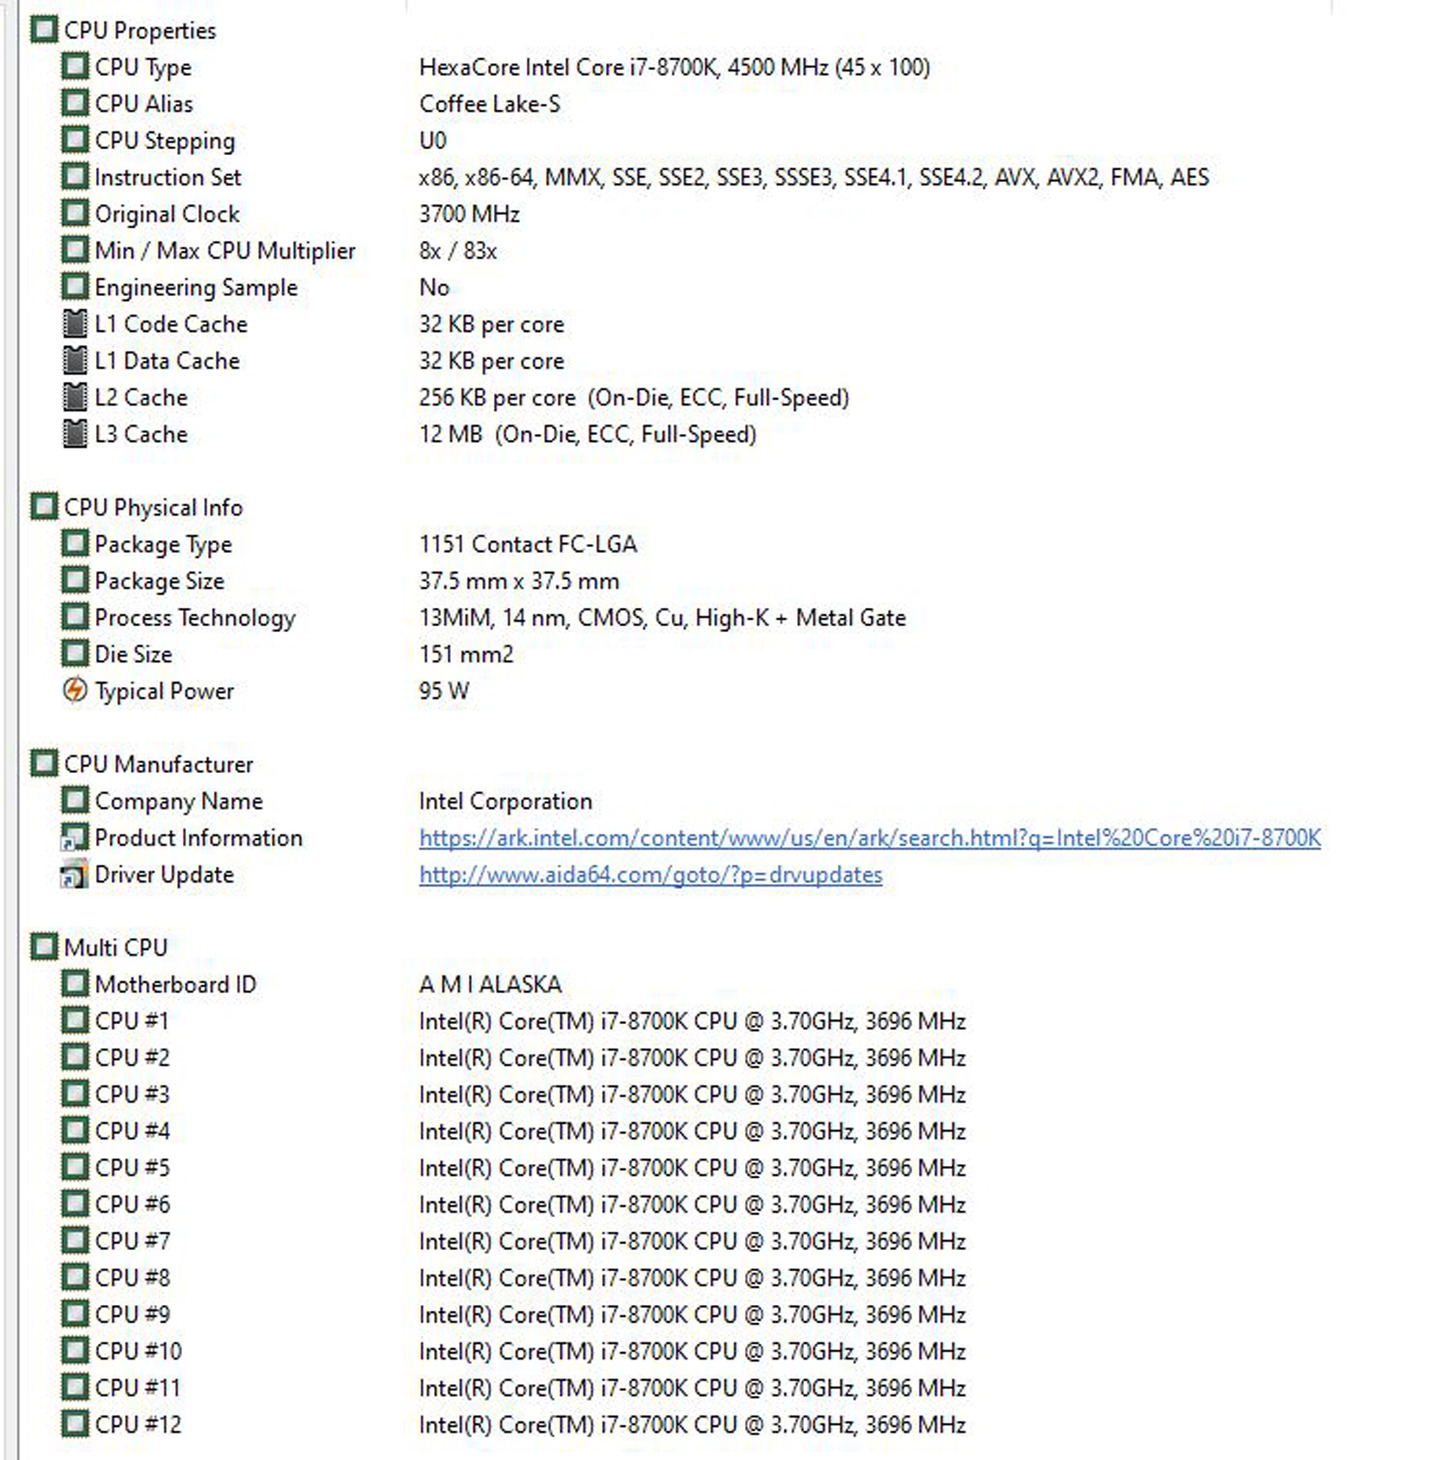The width and height of the screenshot is (1437, 1460).
Task: Select the U0 stepping value
Action: click(433, 140)
